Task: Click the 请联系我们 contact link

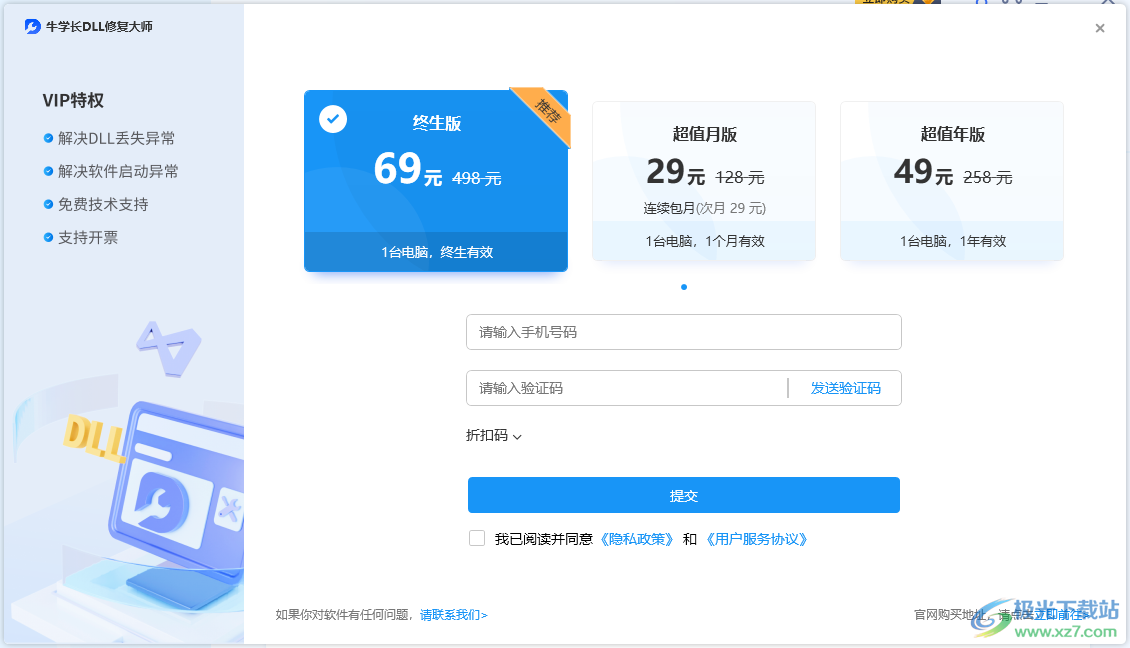Action: 452,615
